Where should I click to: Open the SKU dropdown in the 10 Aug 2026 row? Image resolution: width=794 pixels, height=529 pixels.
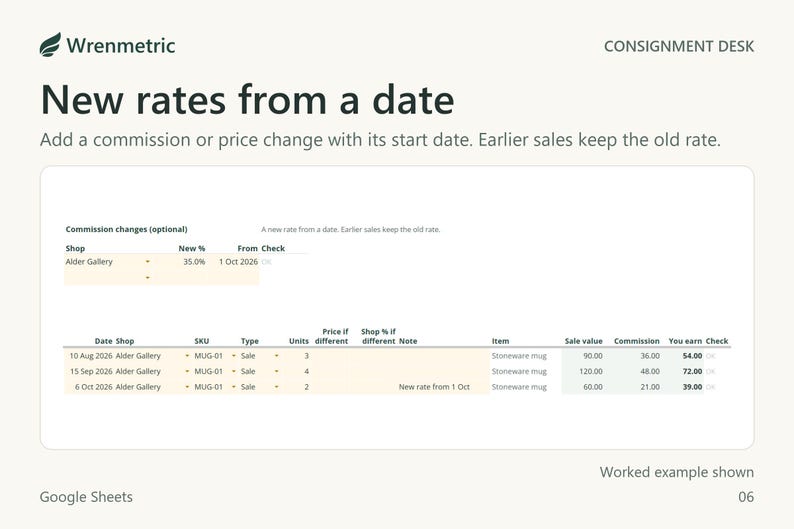(x=234, y=356)
